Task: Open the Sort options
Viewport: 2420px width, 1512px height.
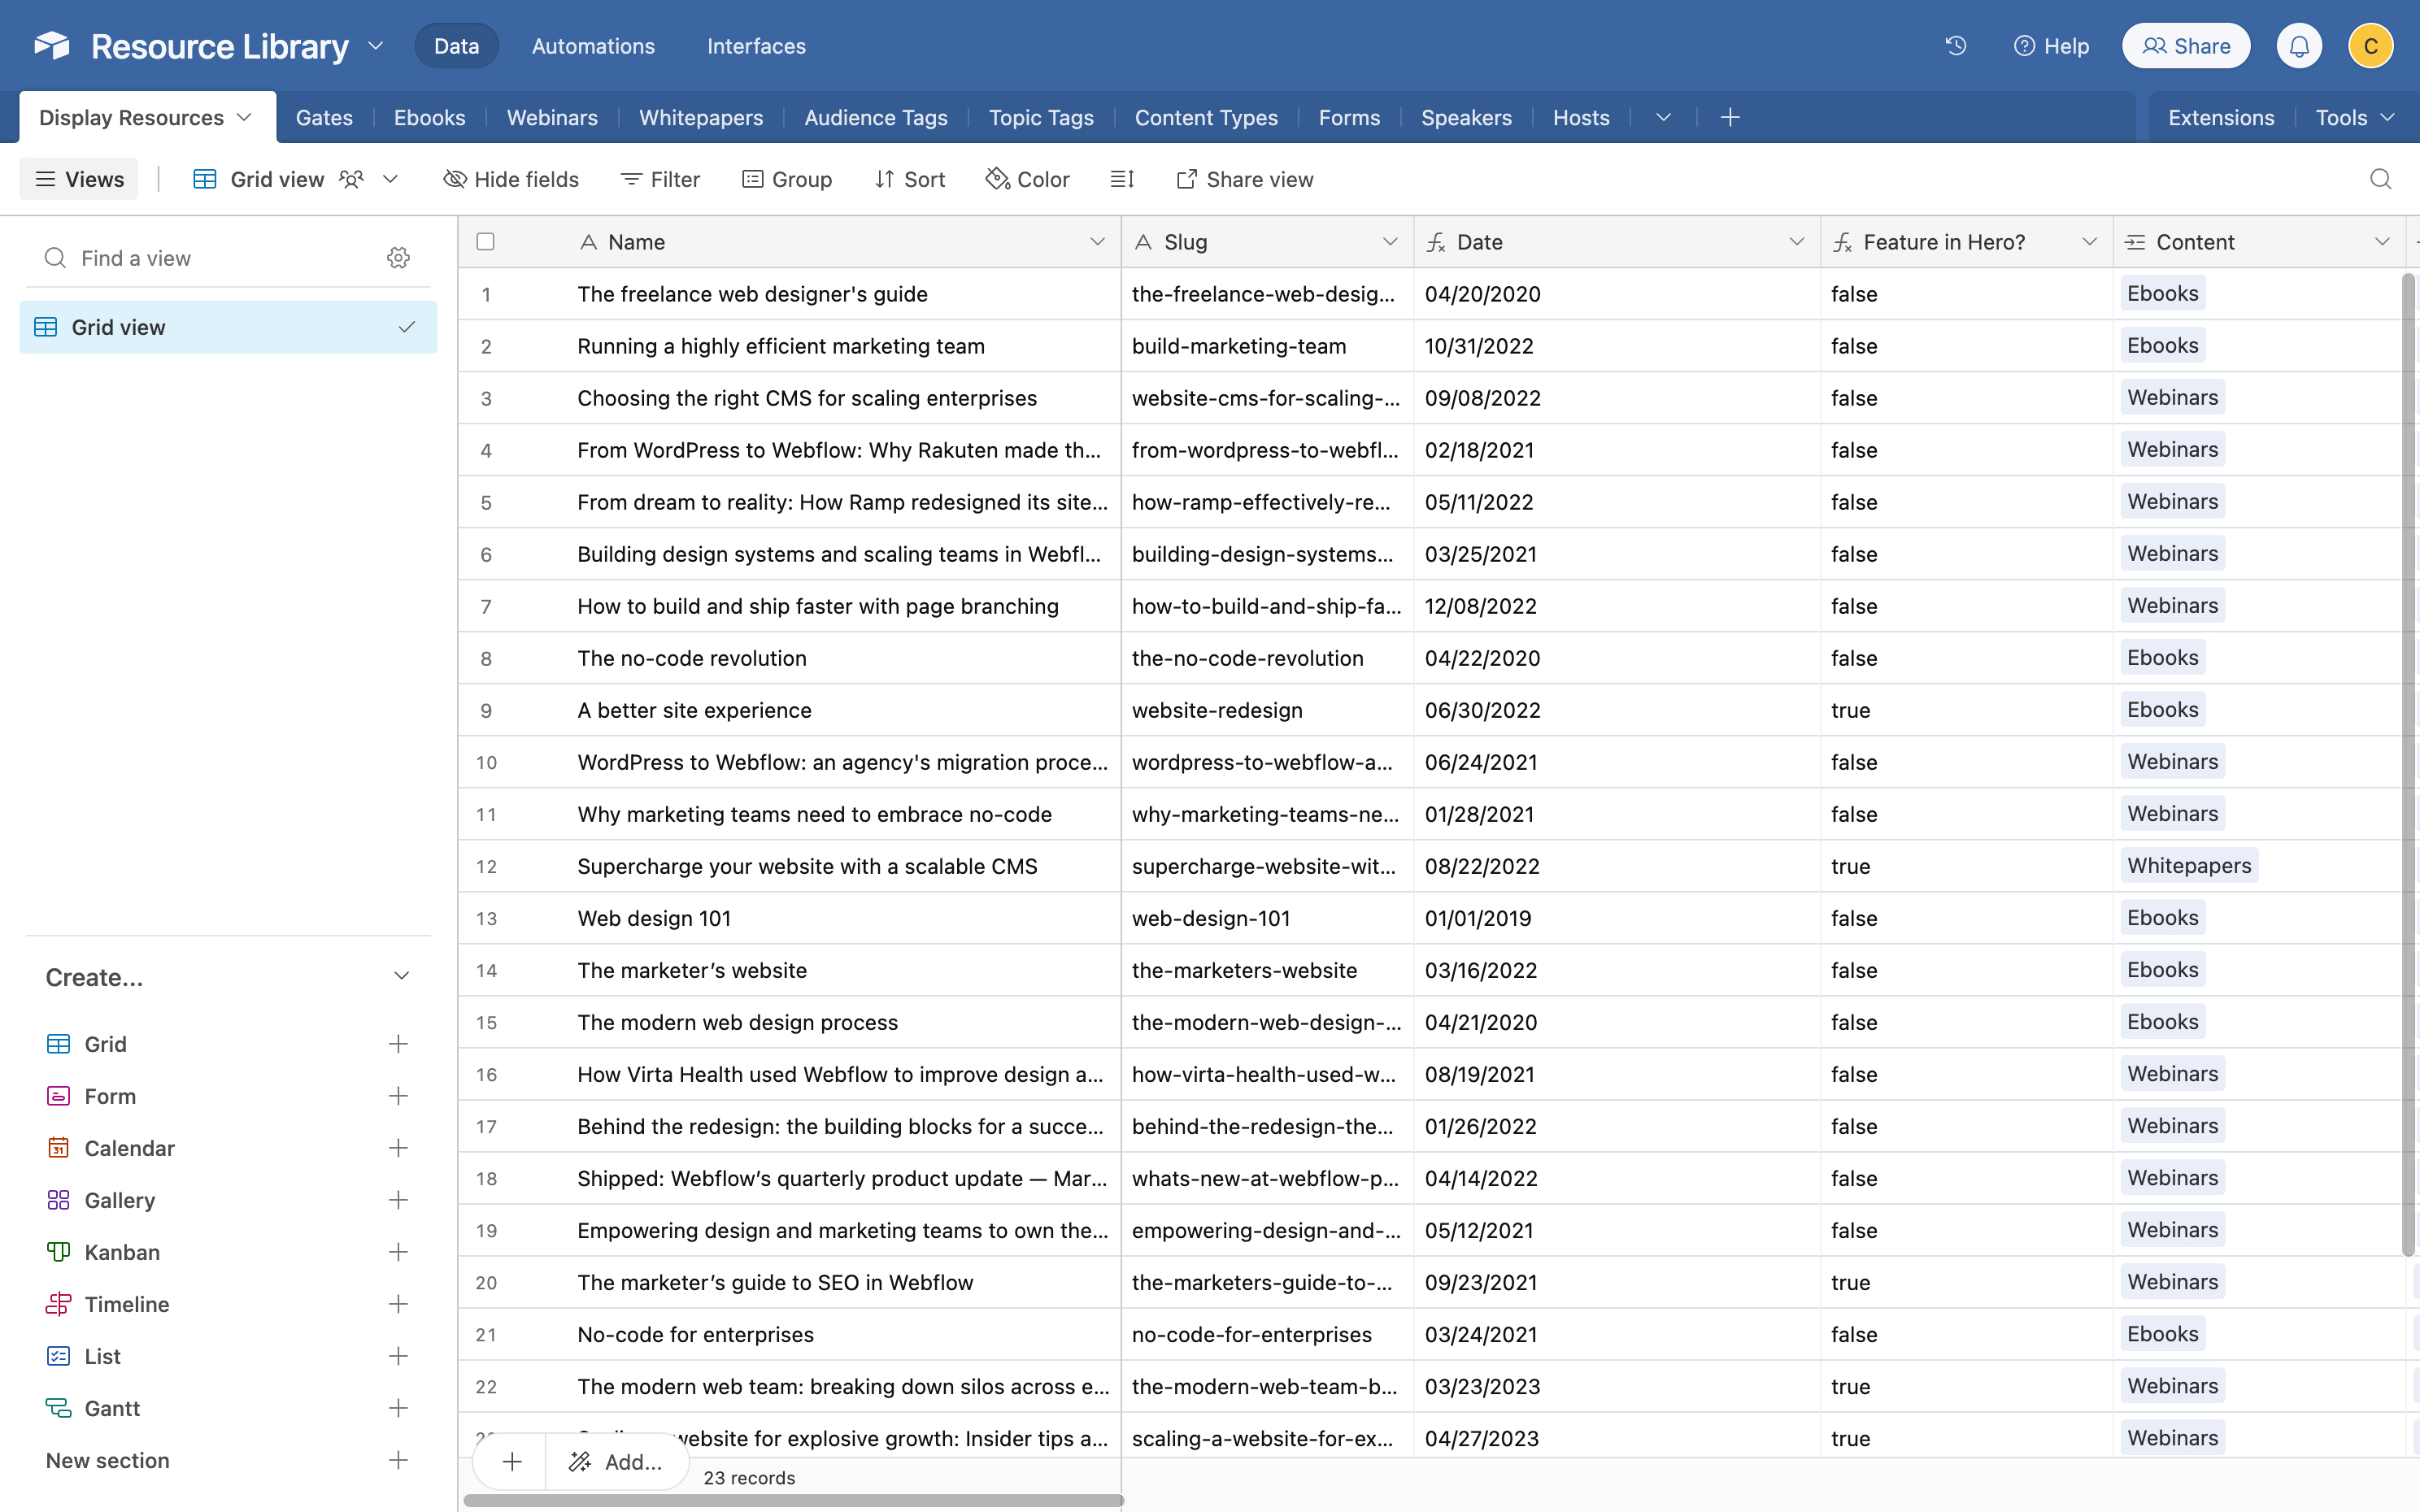Action: (x=910, y=179)
